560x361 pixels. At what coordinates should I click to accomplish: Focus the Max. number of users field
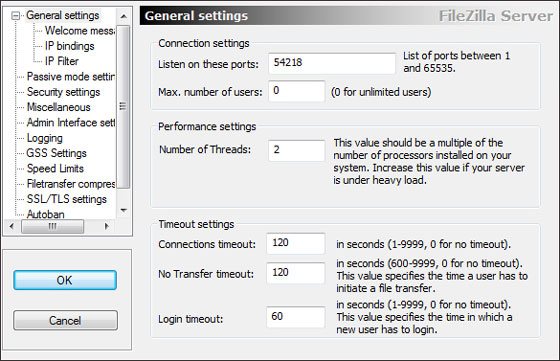[x=297, y=91]
